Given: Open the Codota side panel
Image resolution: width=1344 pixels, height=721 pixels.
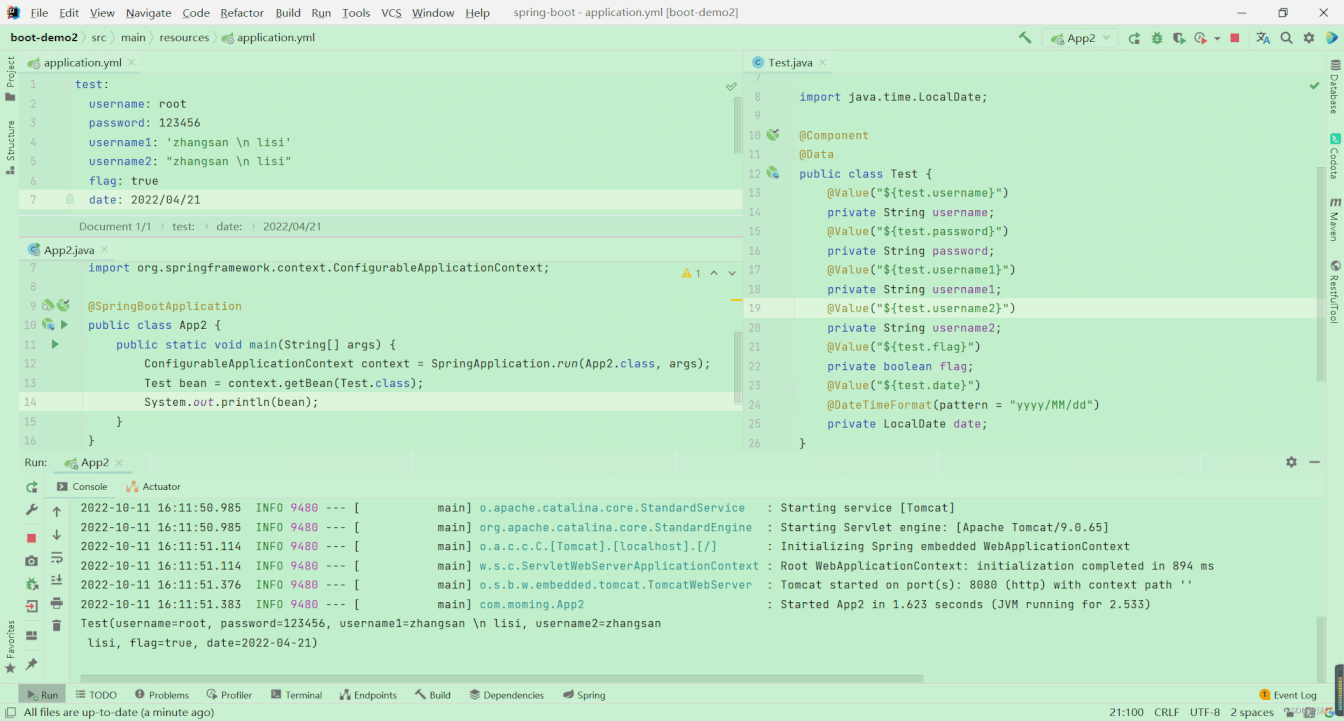Looking at the screenshot, I should tap(1334, 155).
